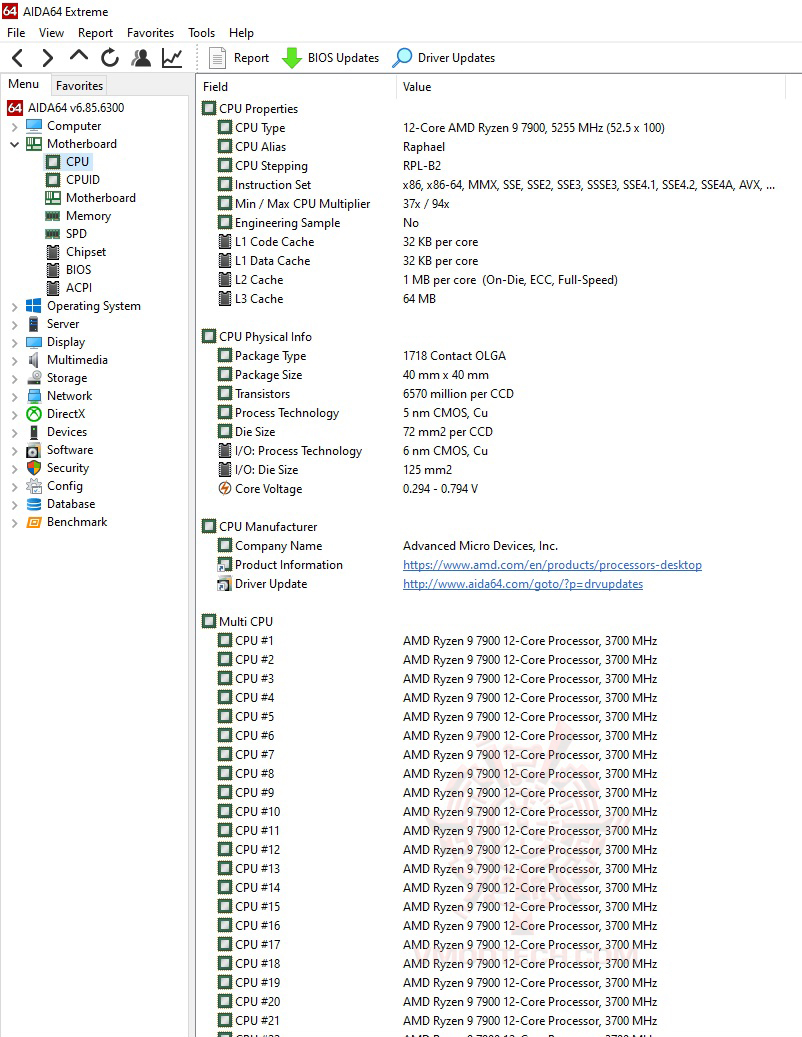Open the AMD product information link
This screenshot has height=1037, width=802.
(x=552, y=565)
